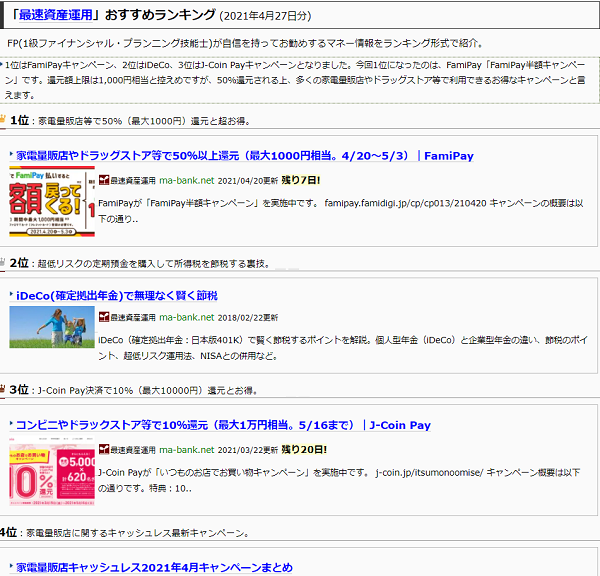This screenshot has width=600, height=576.
Task: Click the 2021/04/20更新 date text
Action: tap(248, 181)
